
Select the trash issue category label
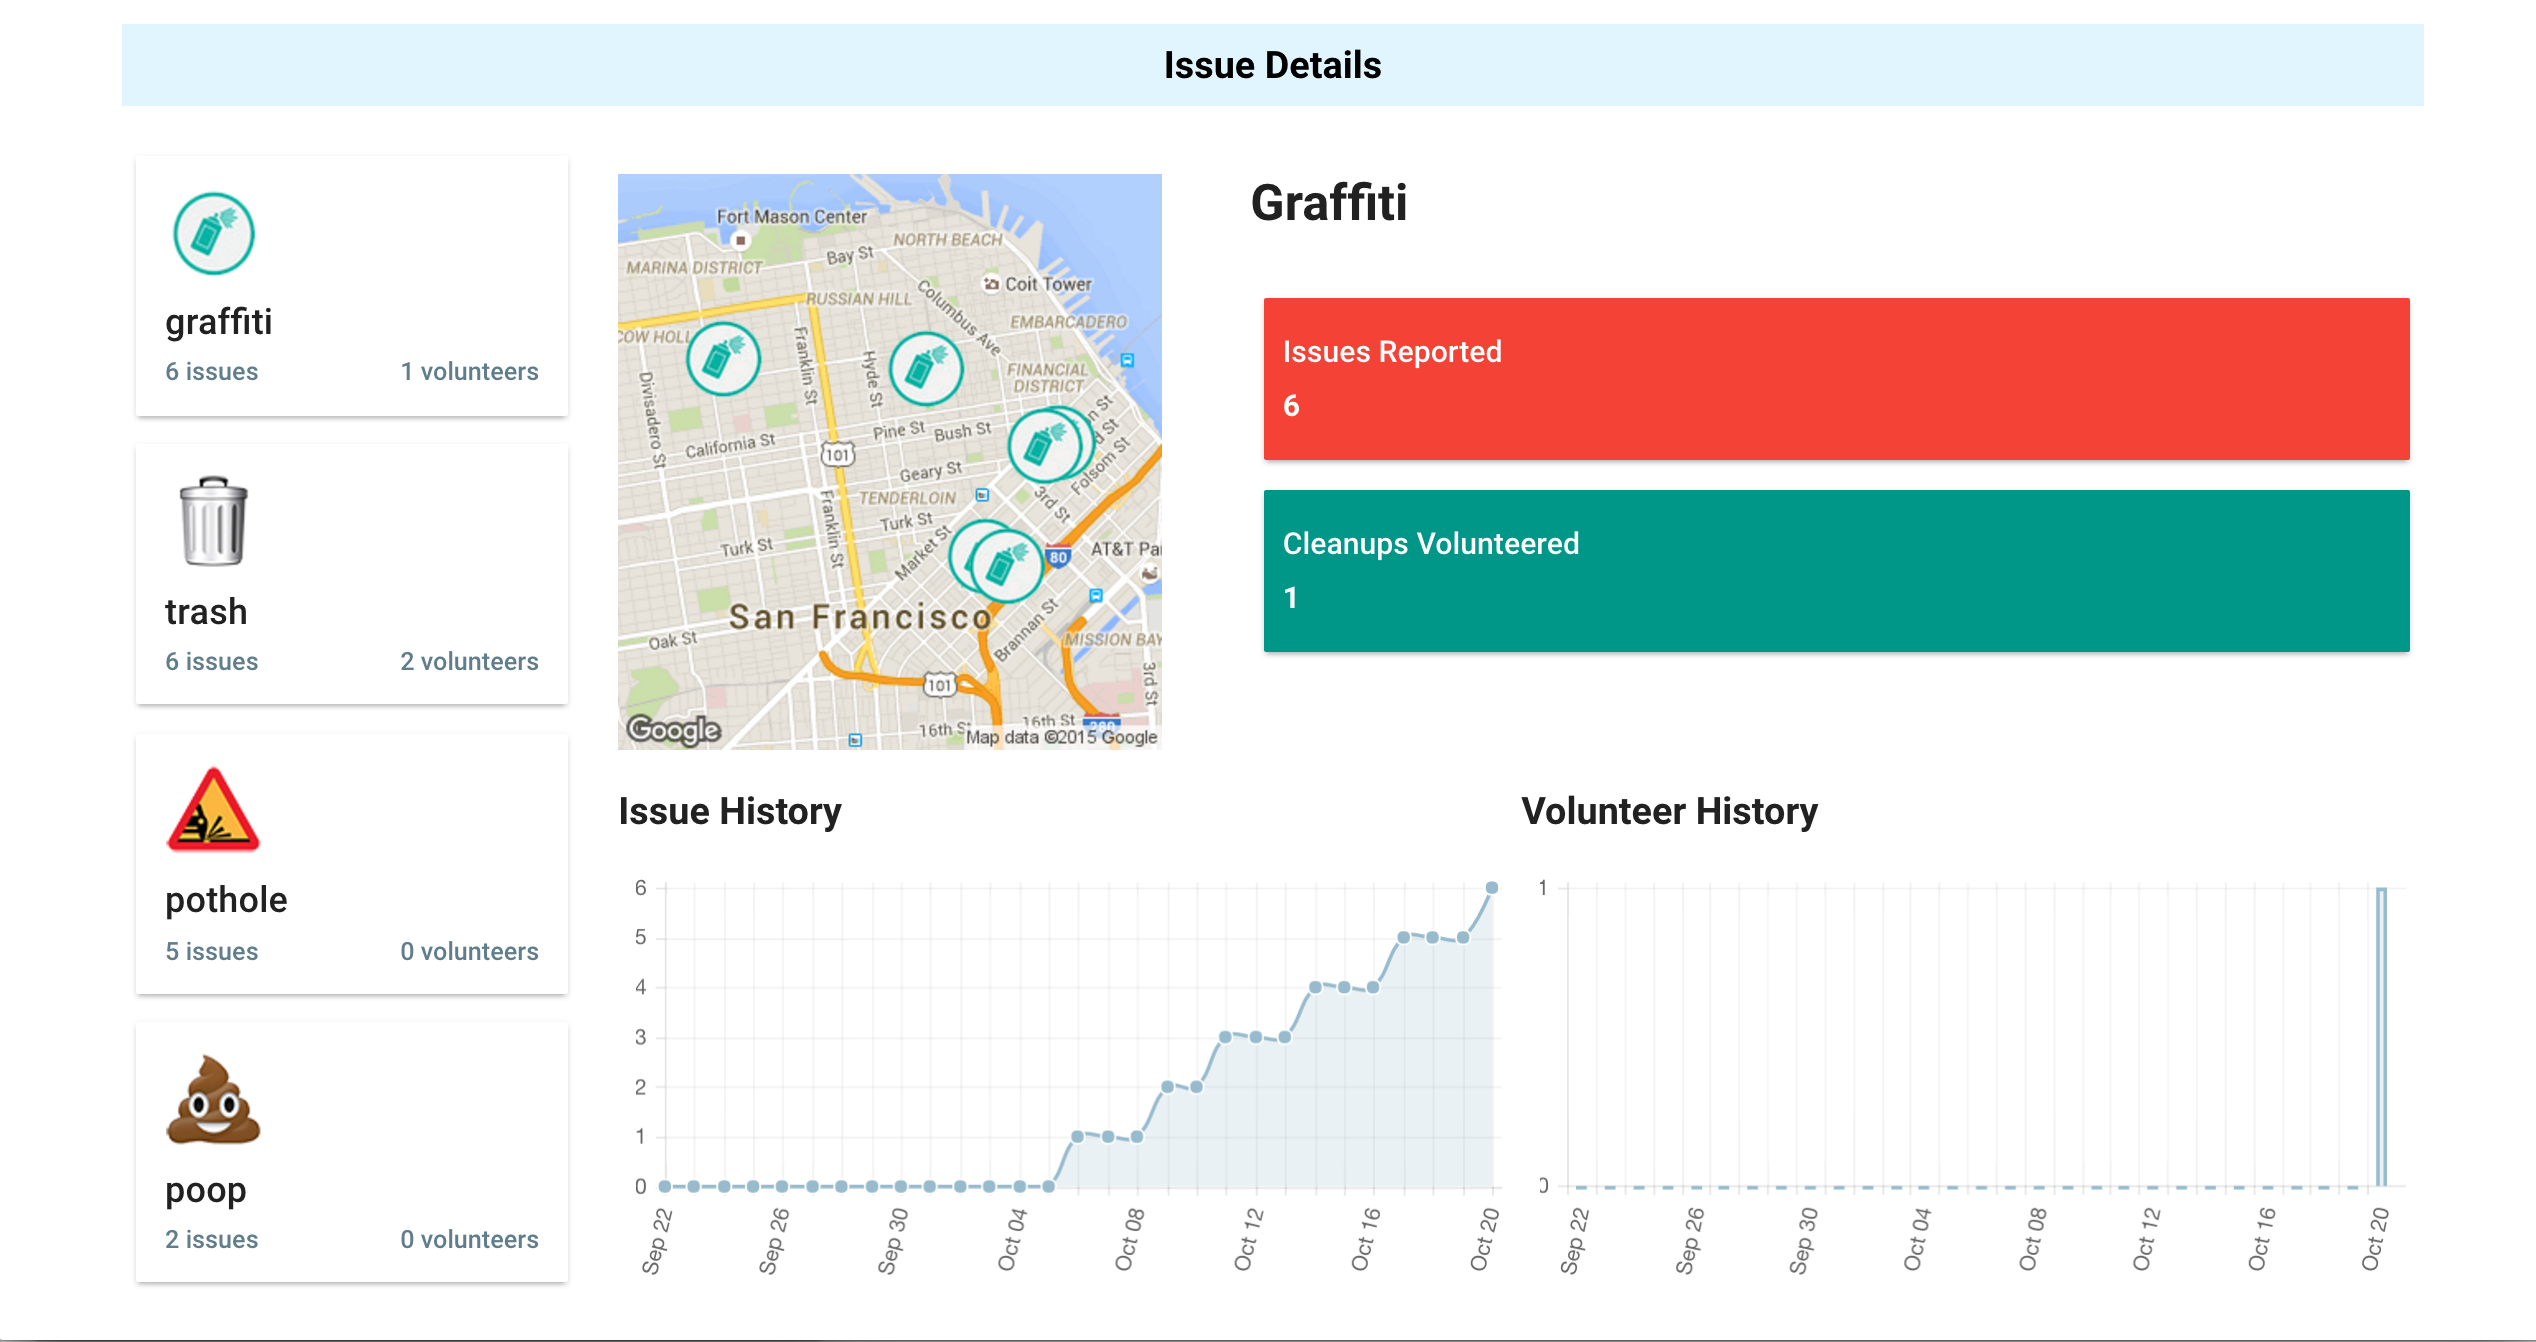pyautogui.click(x=206, y=612)
